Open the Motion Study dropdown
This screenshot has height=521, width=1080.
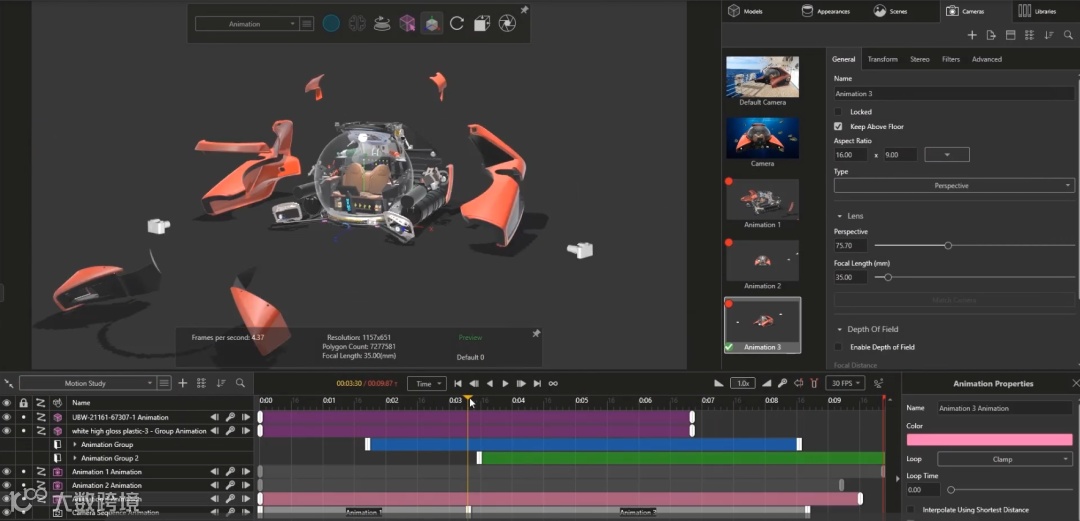click(87, 383)
